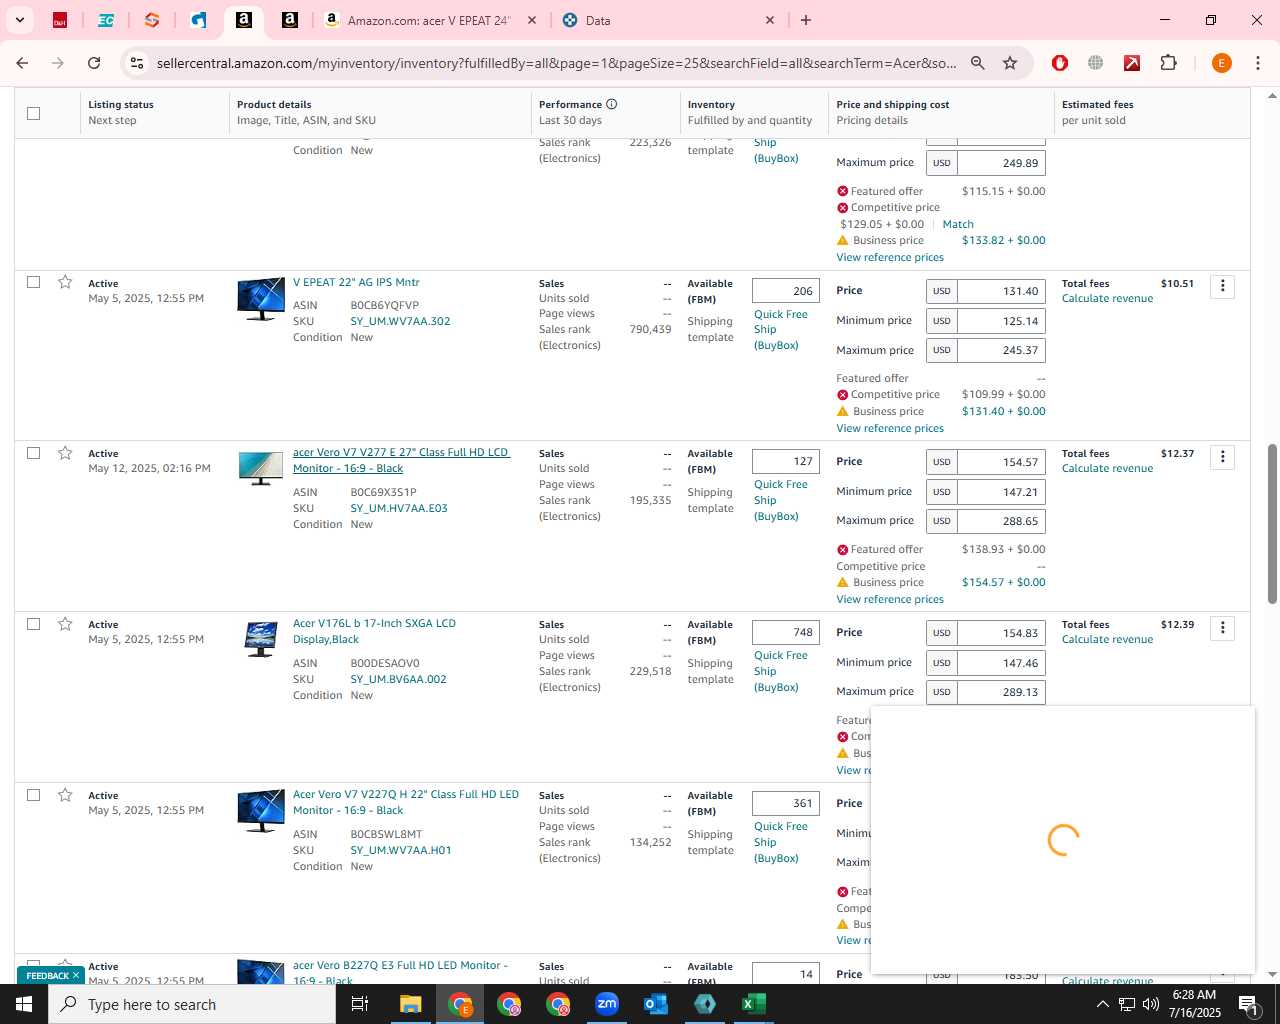This screenshot has width=1280, height=1024.
Task: Check the acer Vero V7 V277 row checkbox
Action: click(33, 453)
